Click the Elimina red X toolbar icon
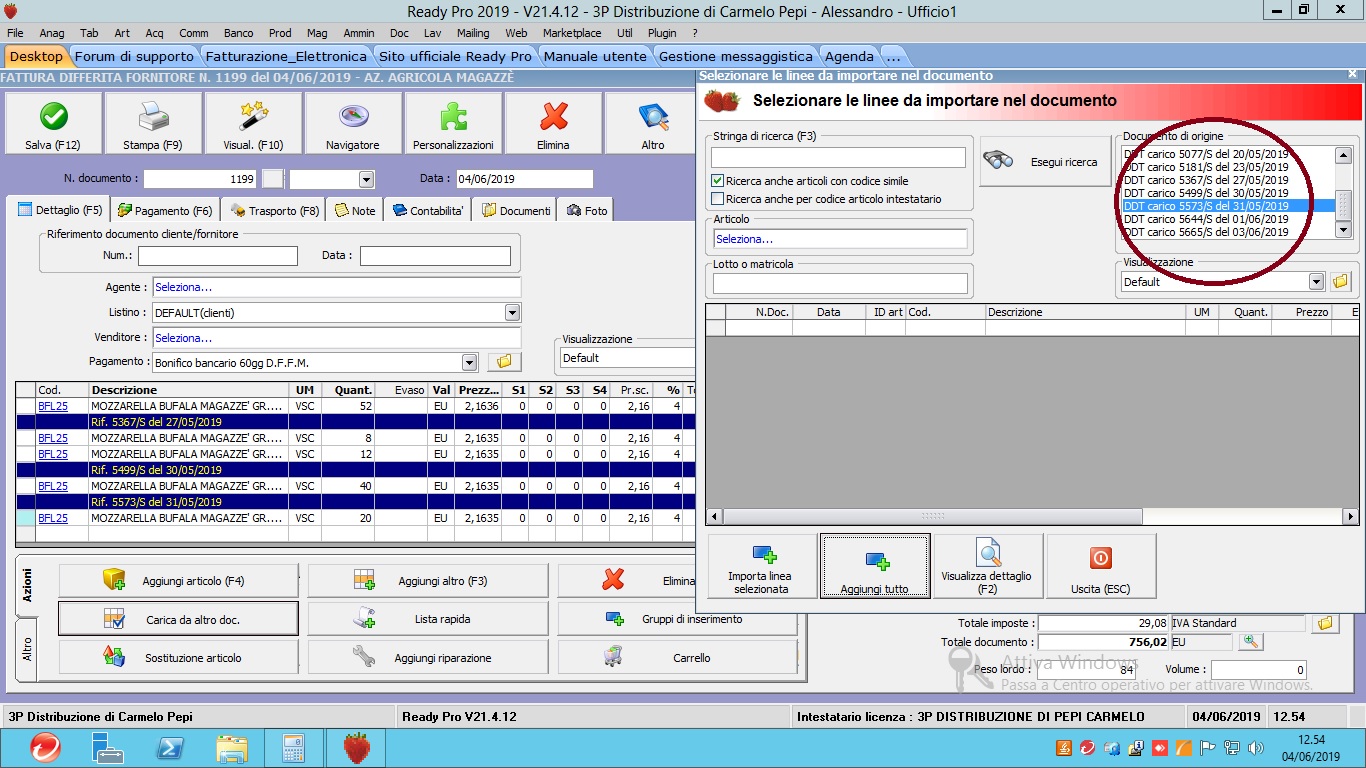The width and height of the screenshot is (1366, 768). tap(553, 117)
